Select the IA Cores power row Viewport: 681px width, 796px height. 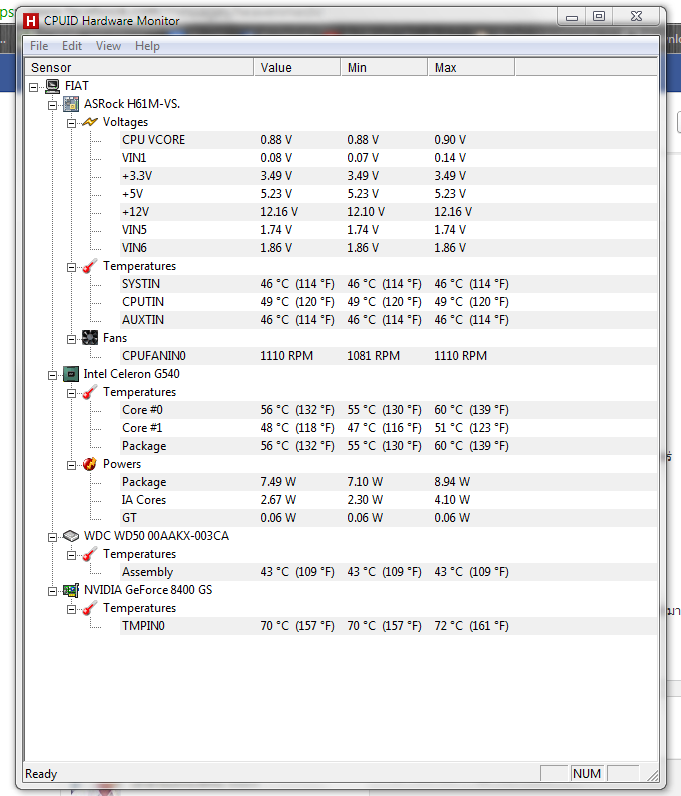pos(388,500)
